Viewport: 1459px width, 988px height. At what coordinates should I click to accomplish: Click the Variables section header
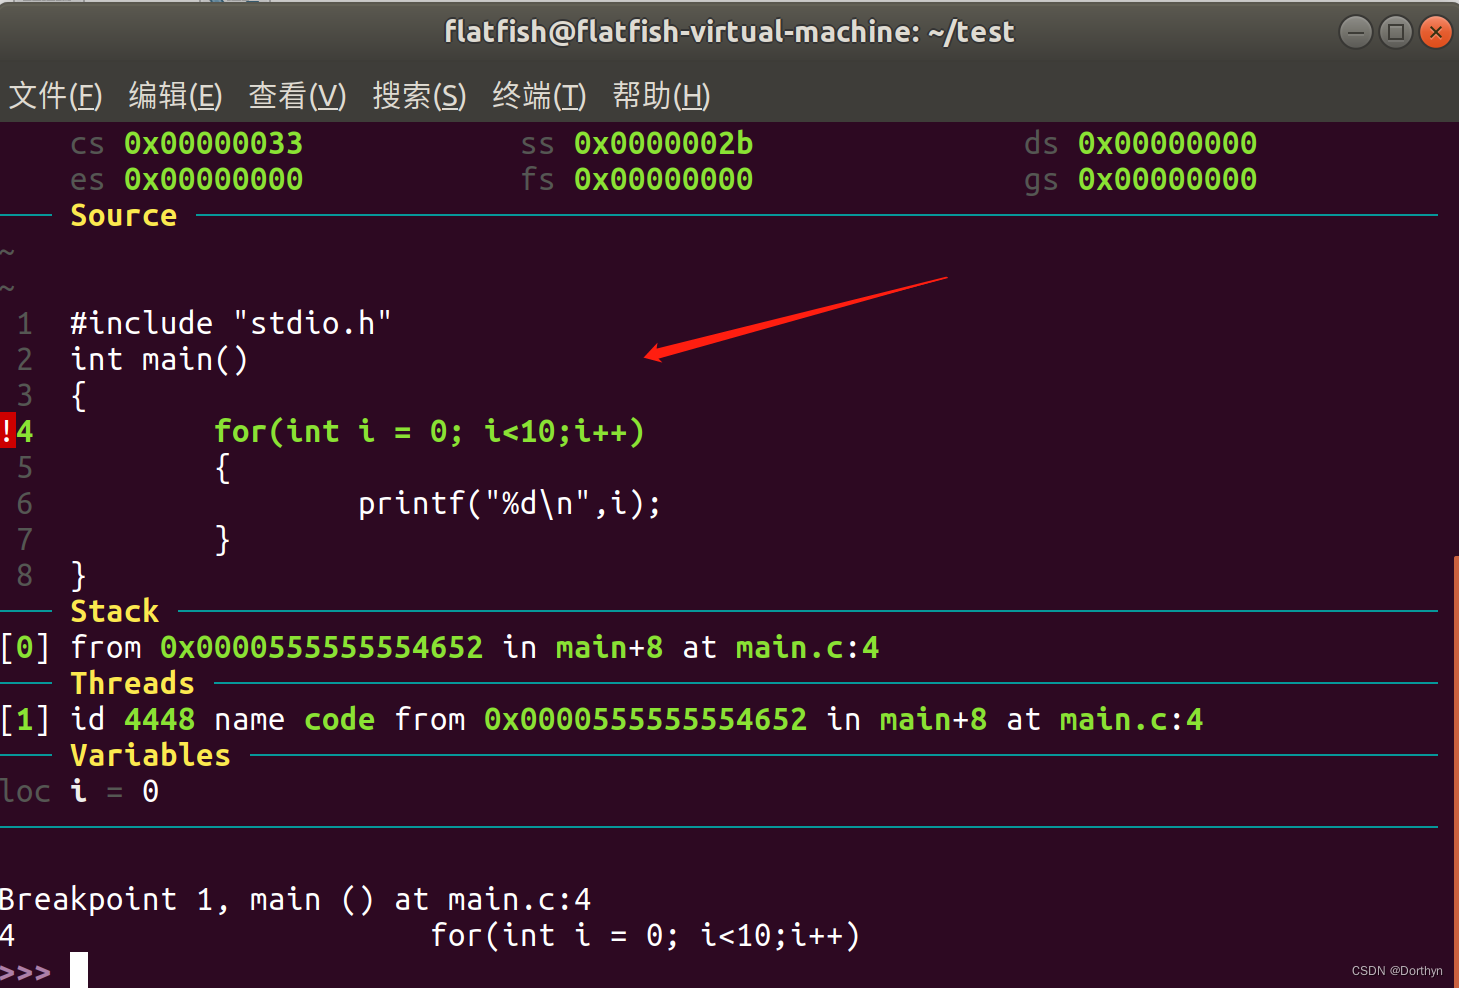(x=151, y=755)
